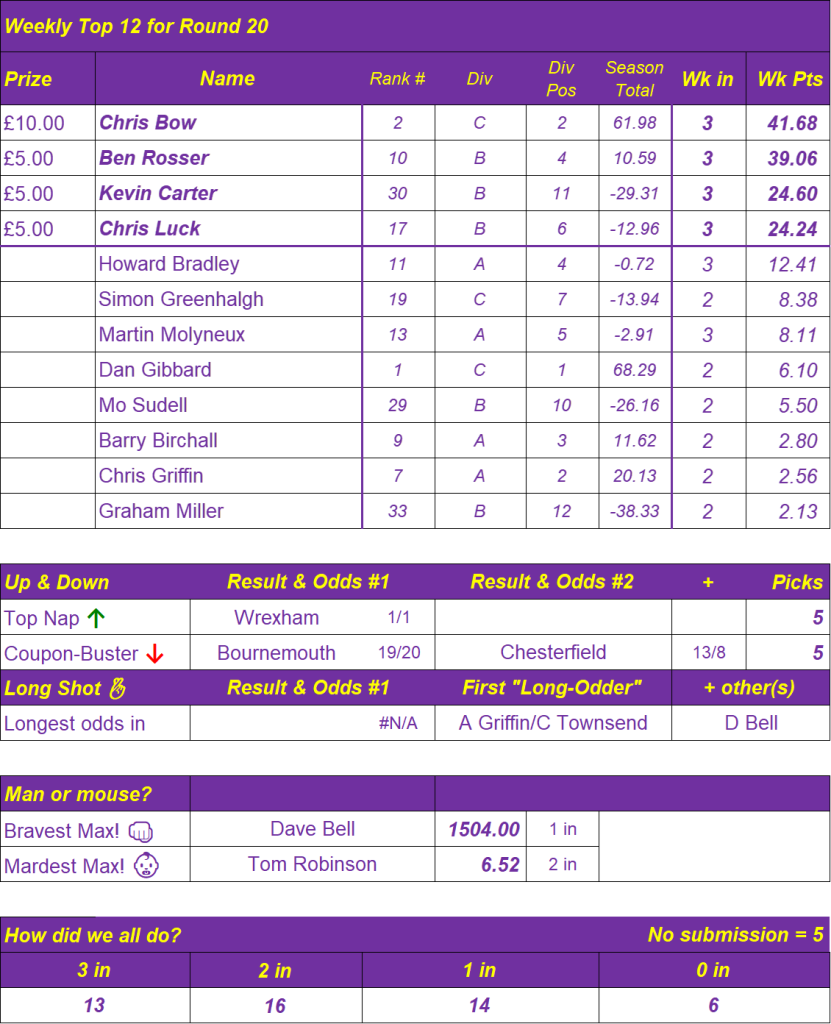Click the #N/A error value

click(399, 723)
